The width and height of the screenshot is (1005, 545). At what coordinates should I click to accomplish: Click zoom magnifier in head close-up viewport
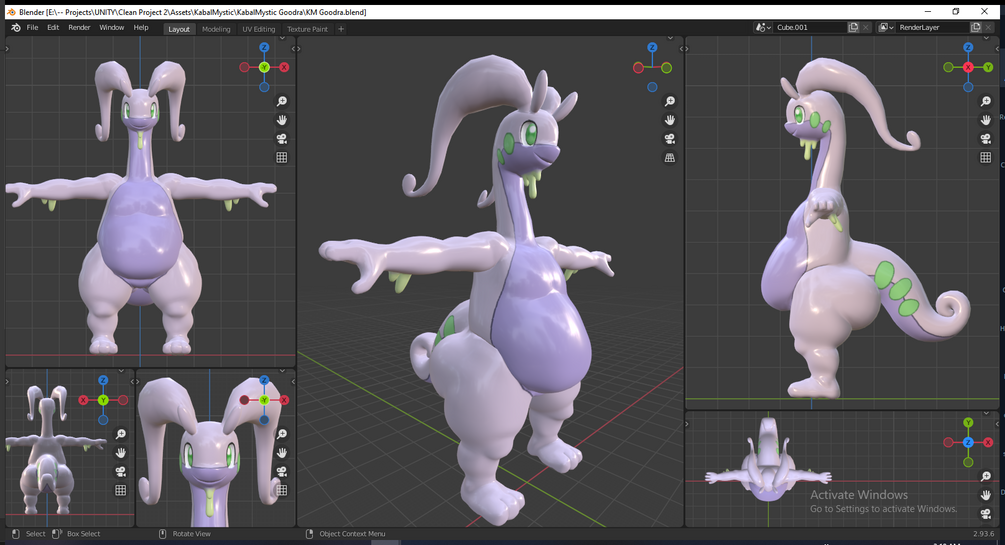(281, 434)
